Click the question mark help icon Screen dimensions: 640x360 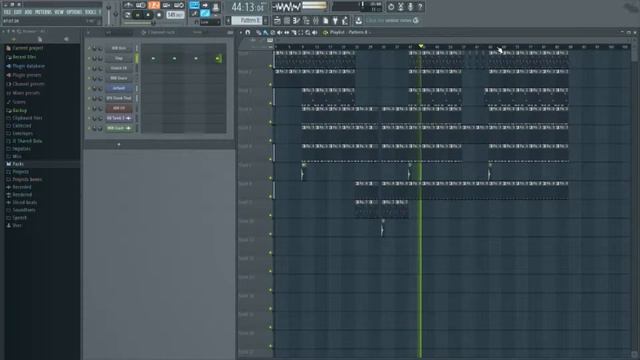point(420,7)
